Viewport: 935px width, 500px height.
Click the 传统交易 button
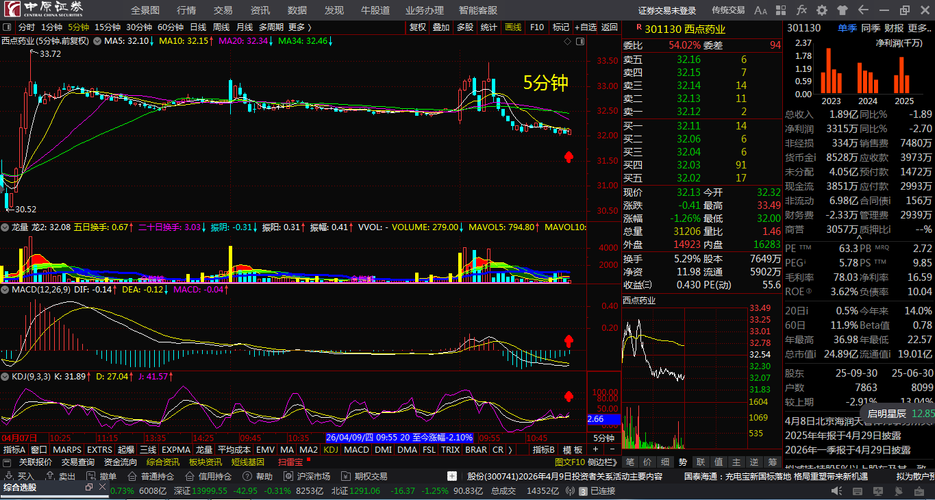pos(728,10)
